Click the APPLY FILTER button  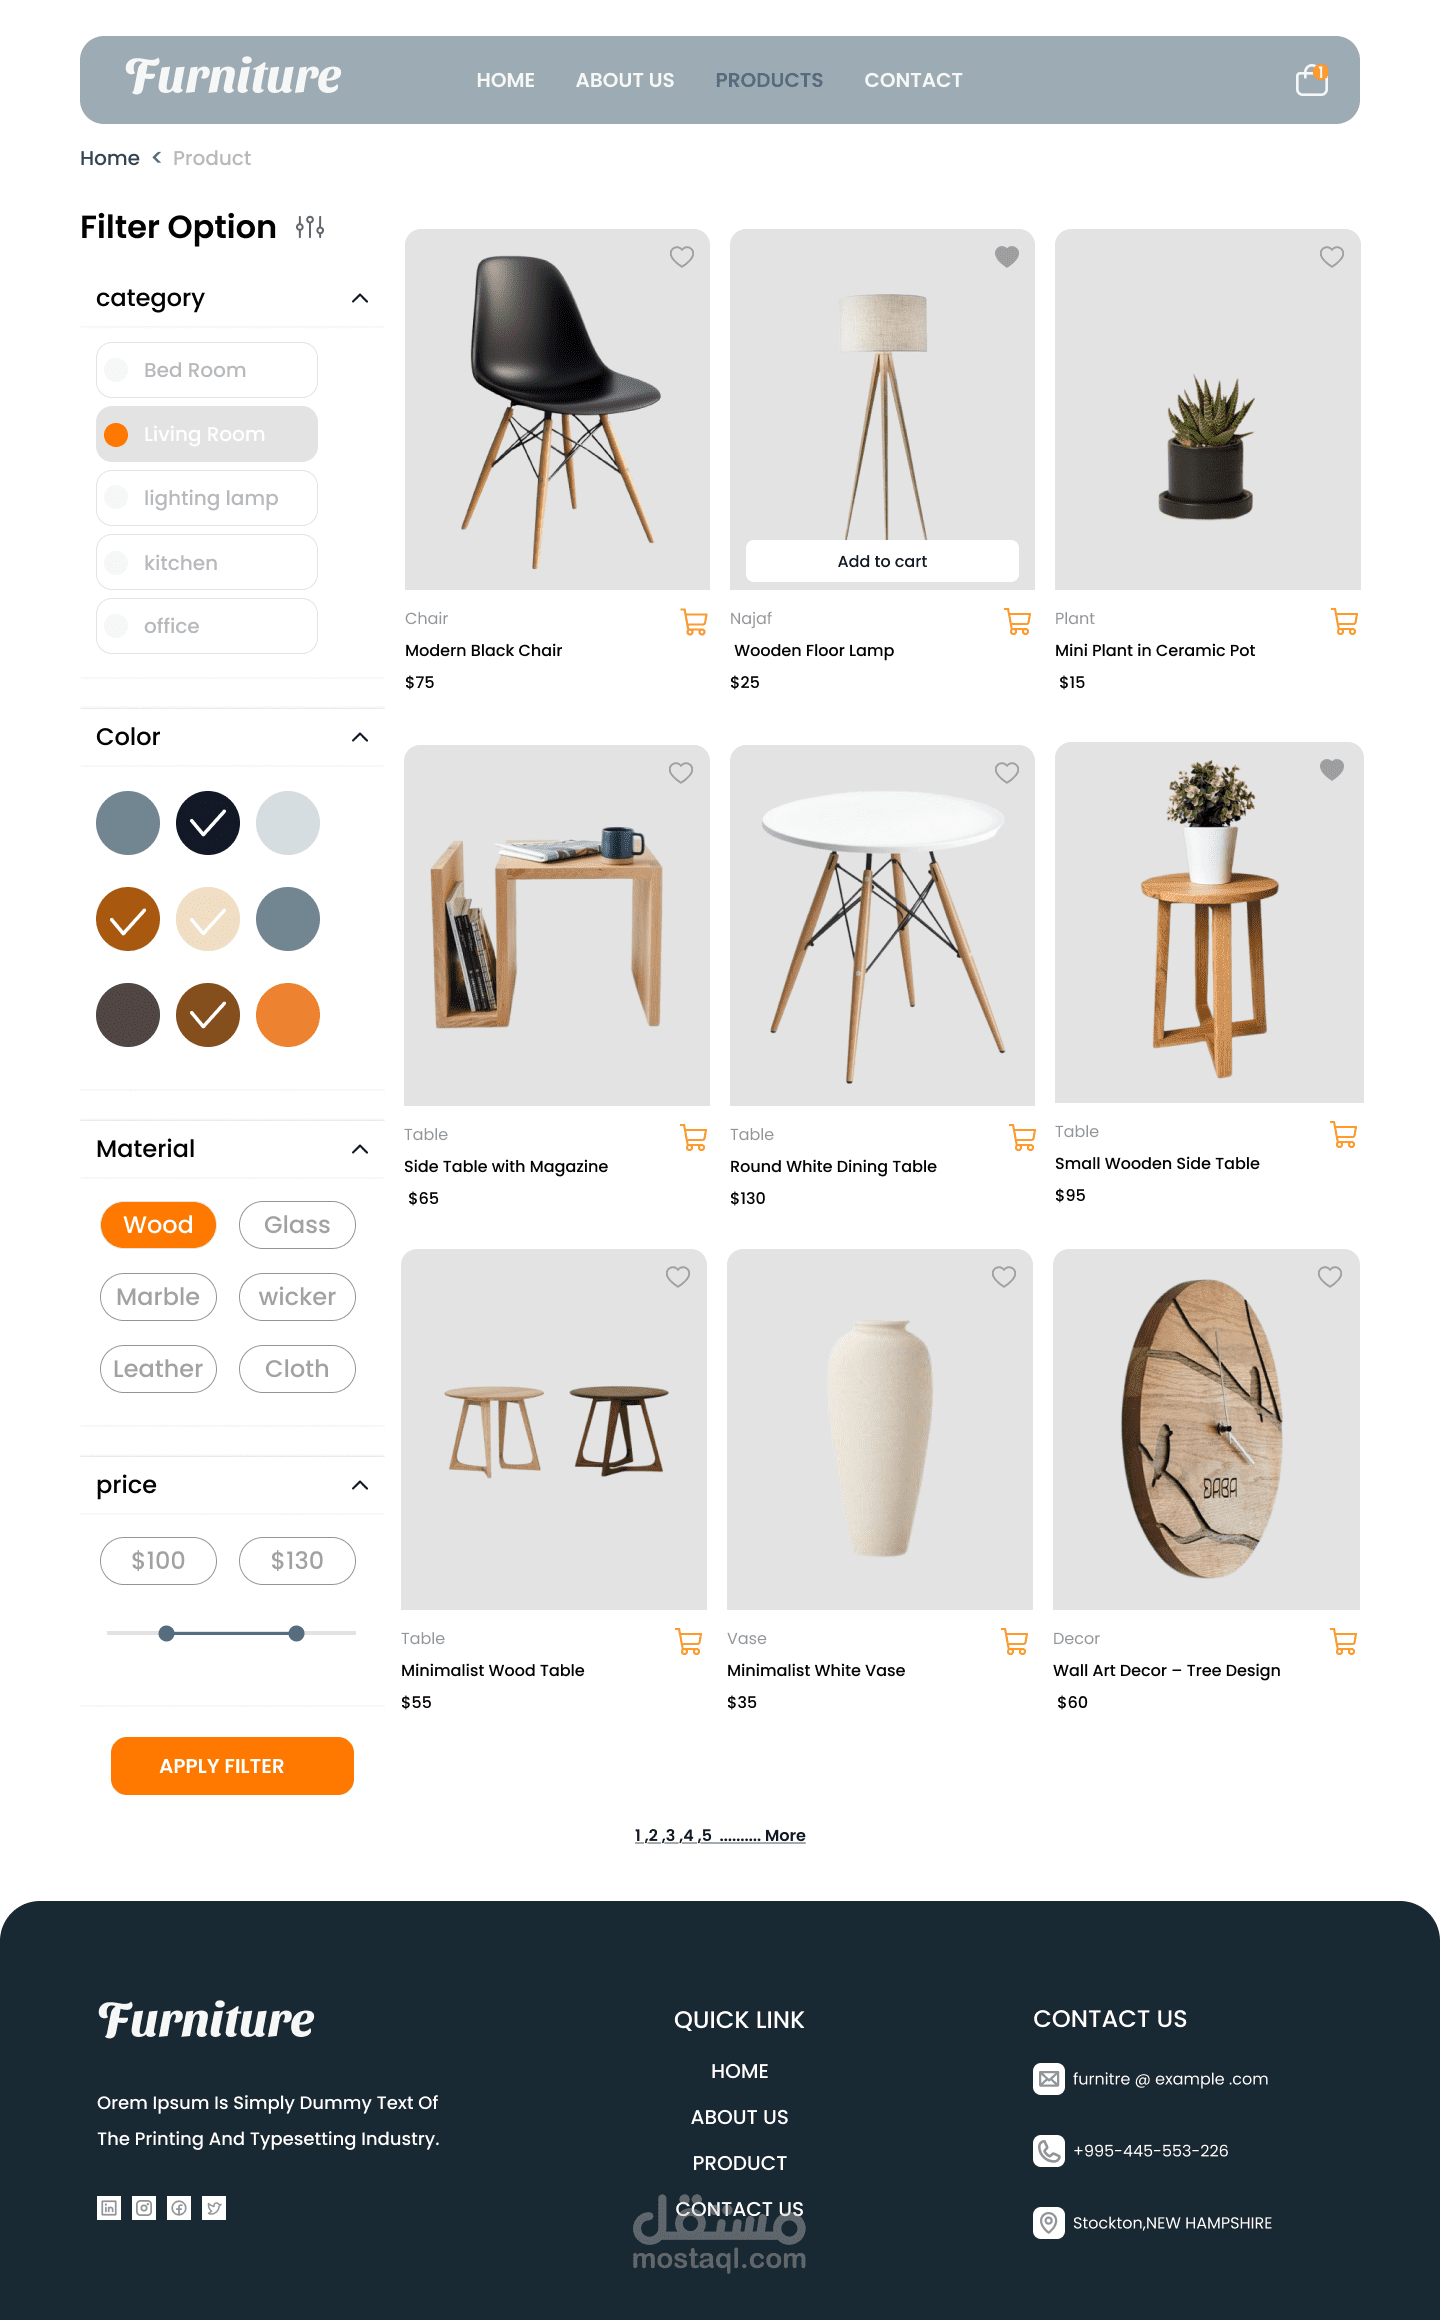(x=232, y=1766)
